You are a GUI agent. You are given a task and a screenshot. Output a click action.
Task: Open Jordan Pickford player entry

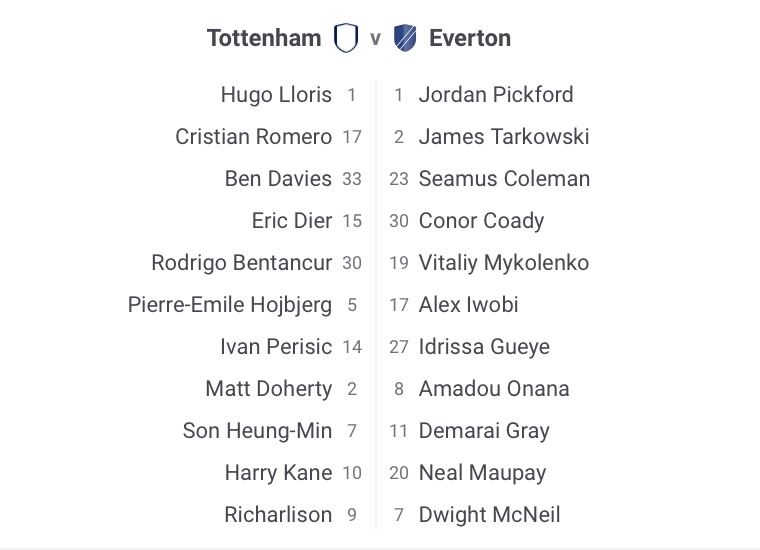(496, 95)
